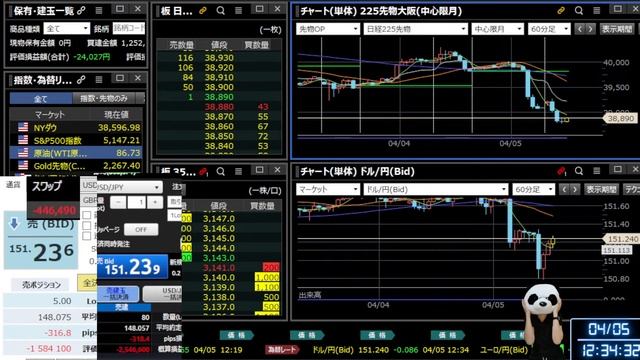Click the quantity input field showing 1
Viewport: 640px width, 360px height.
[137, 202]
